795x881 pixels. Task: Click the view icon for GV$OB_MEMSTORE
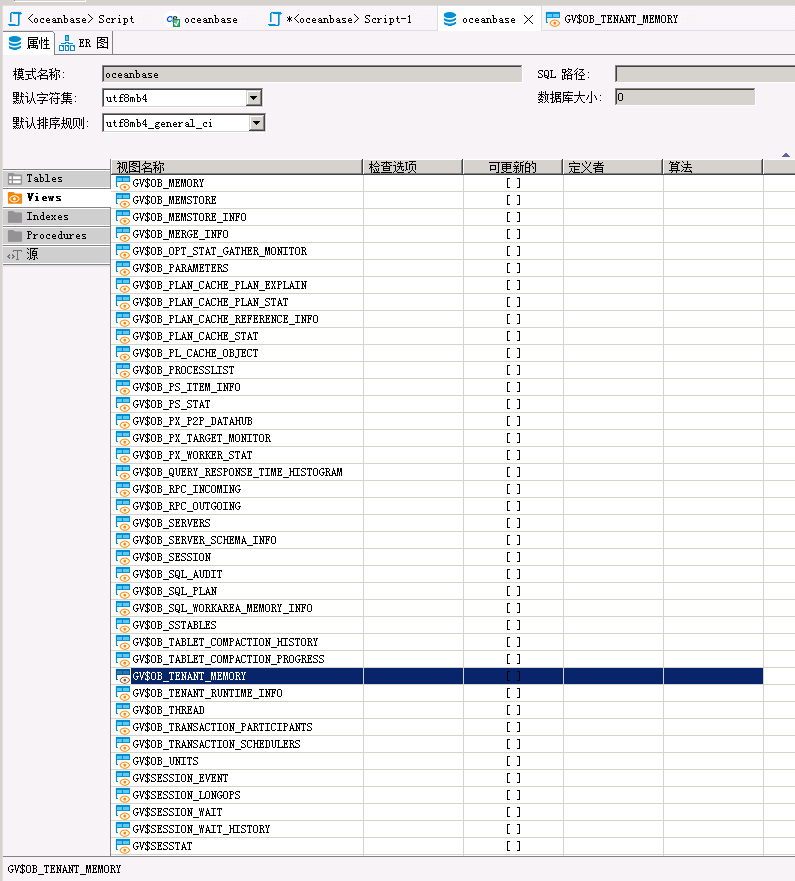122,200
